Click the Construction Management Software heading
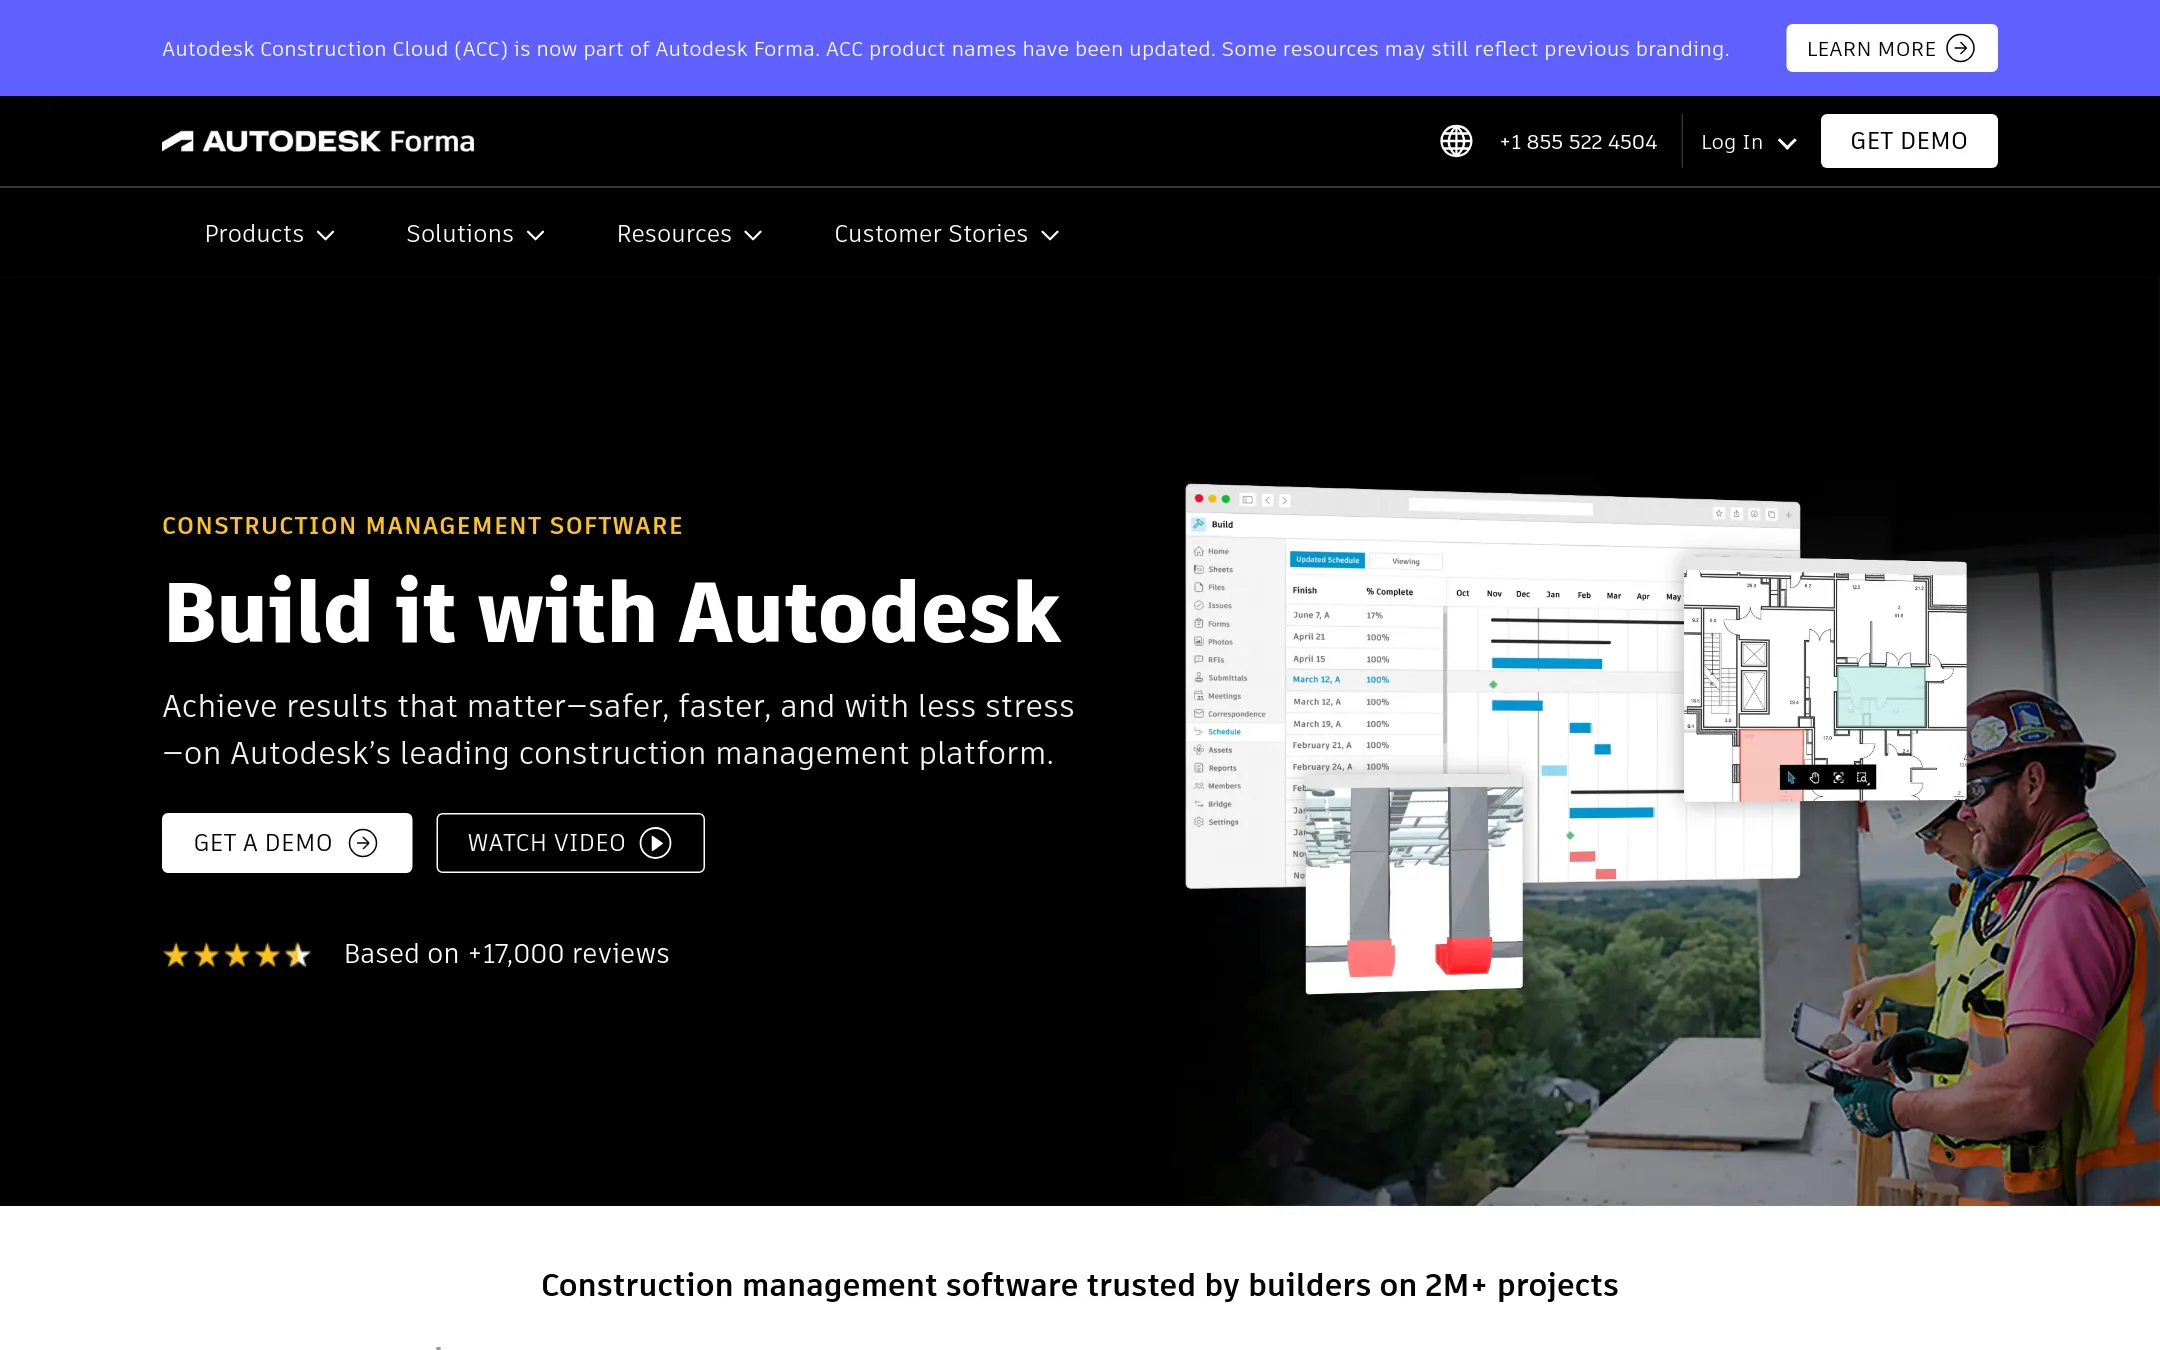 (422, 526)
